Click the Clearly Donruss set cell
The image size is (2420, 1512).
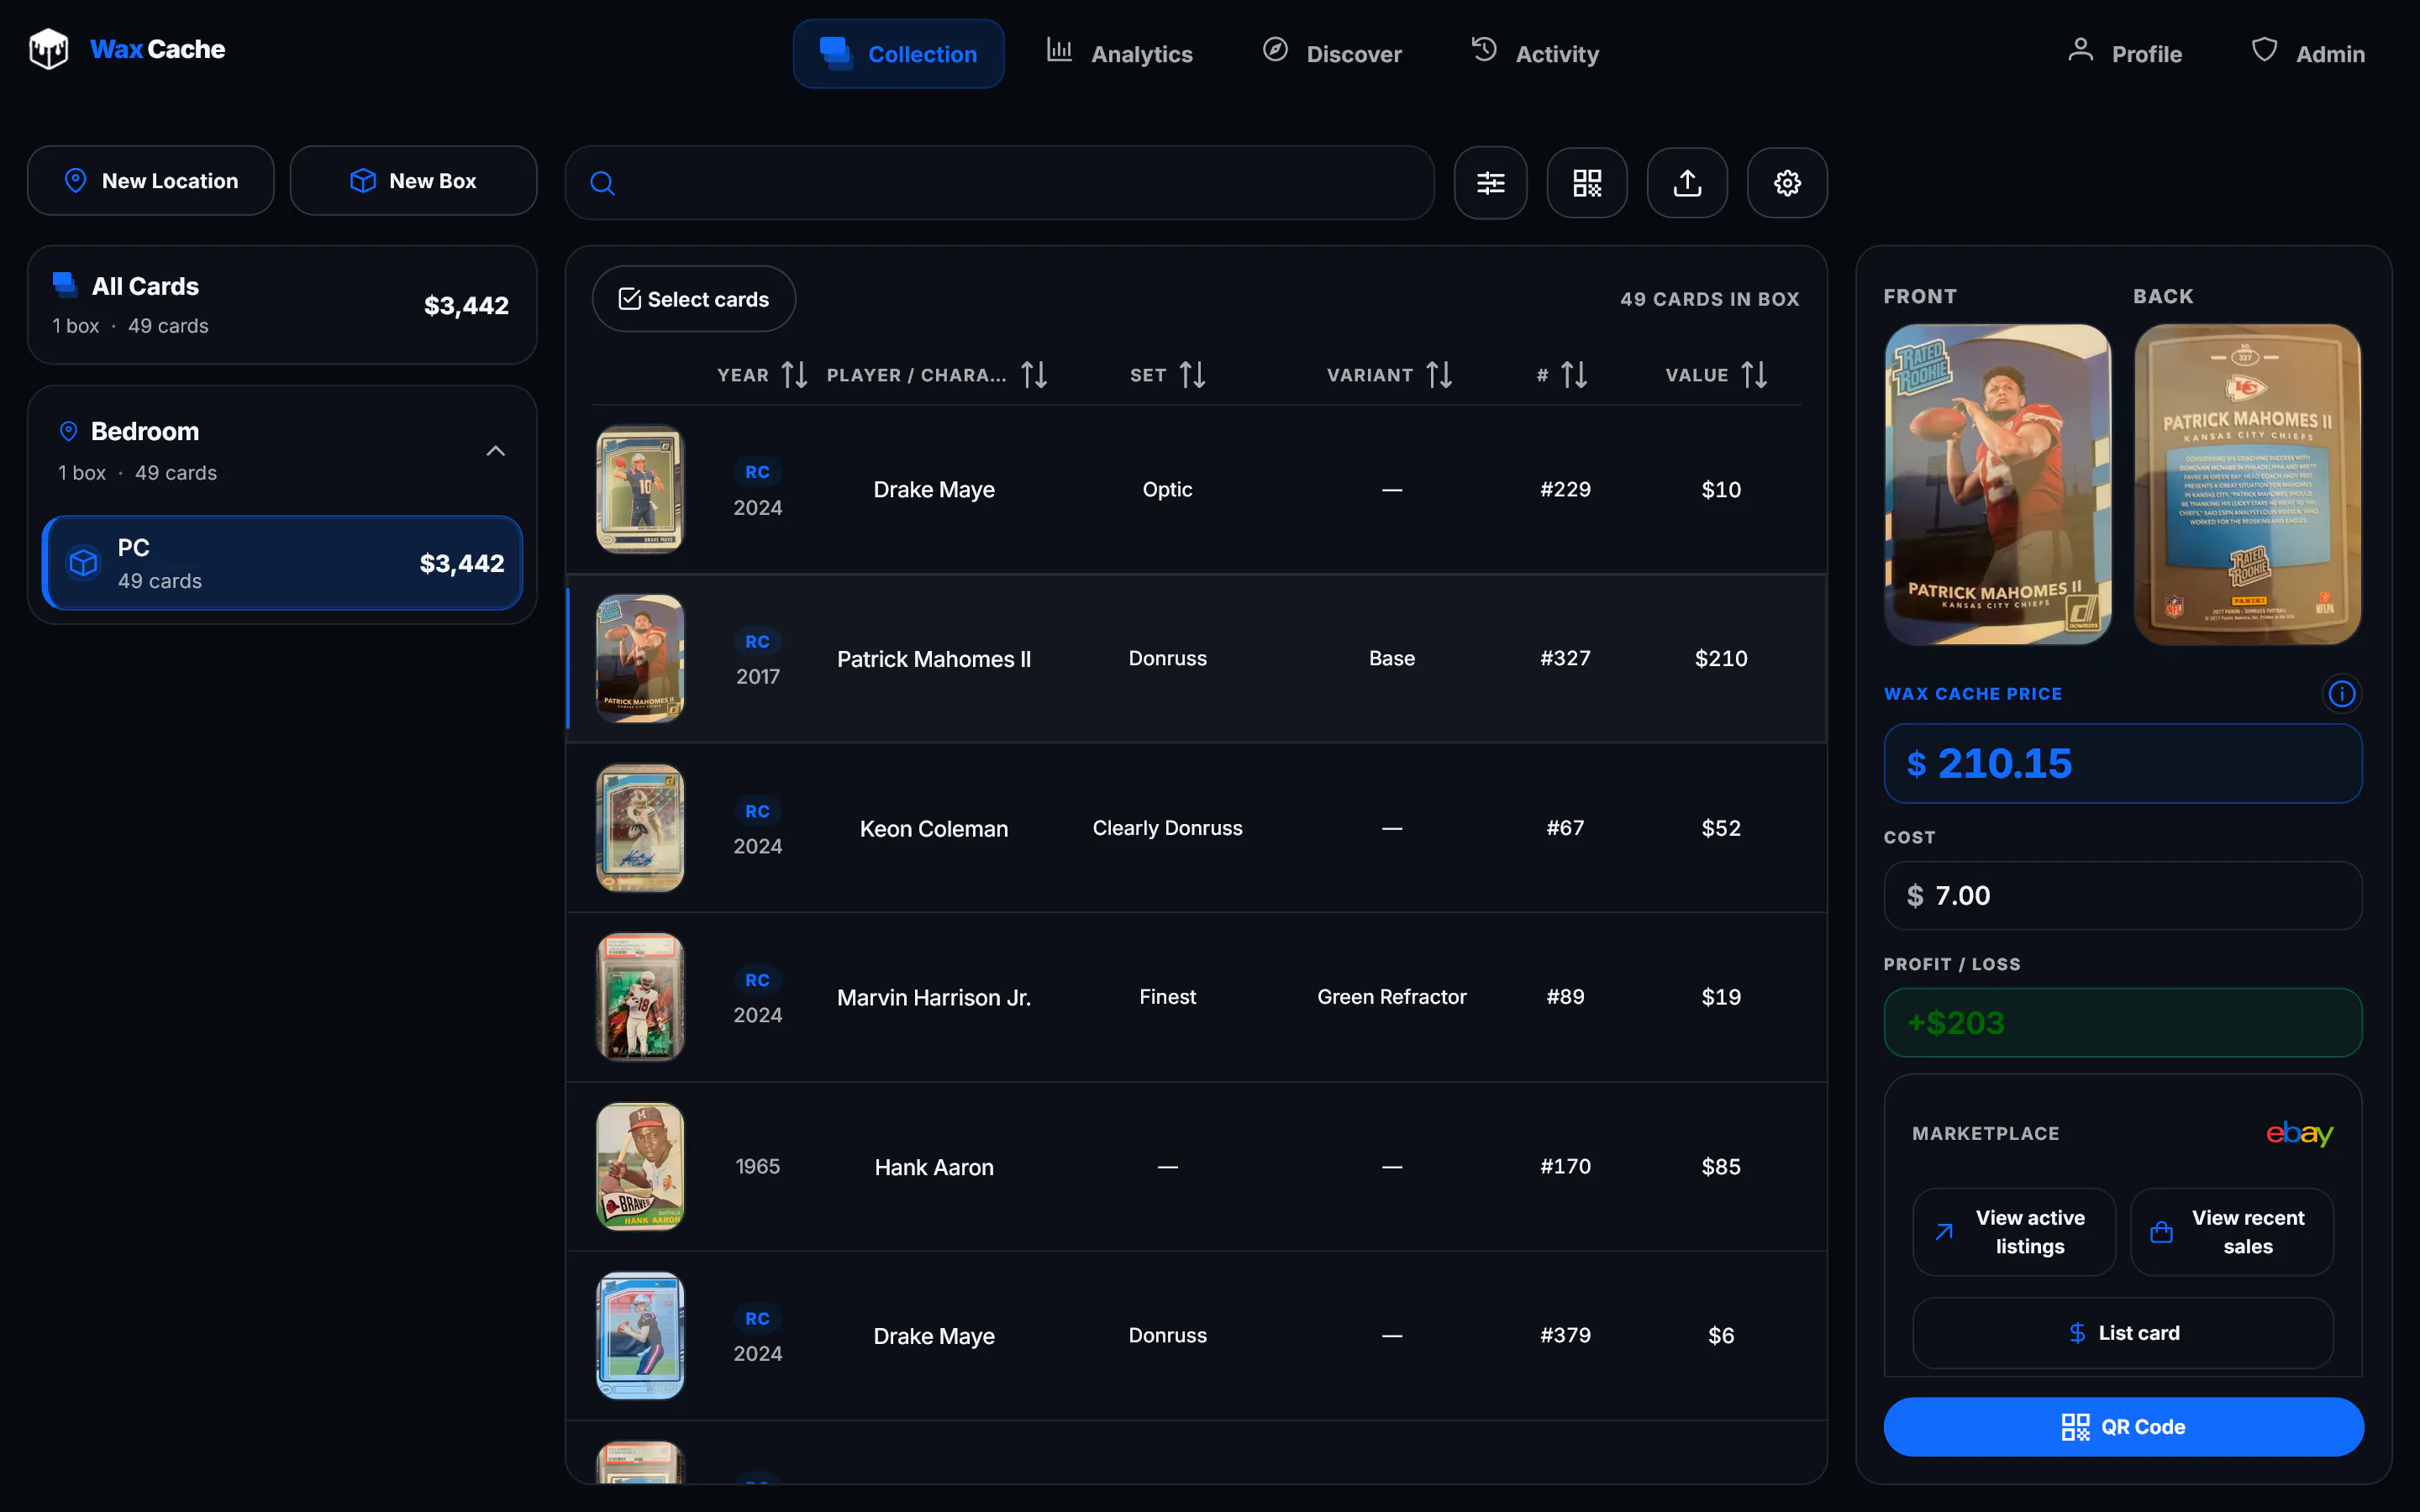pyautogui.click(x=1167, y=828)
